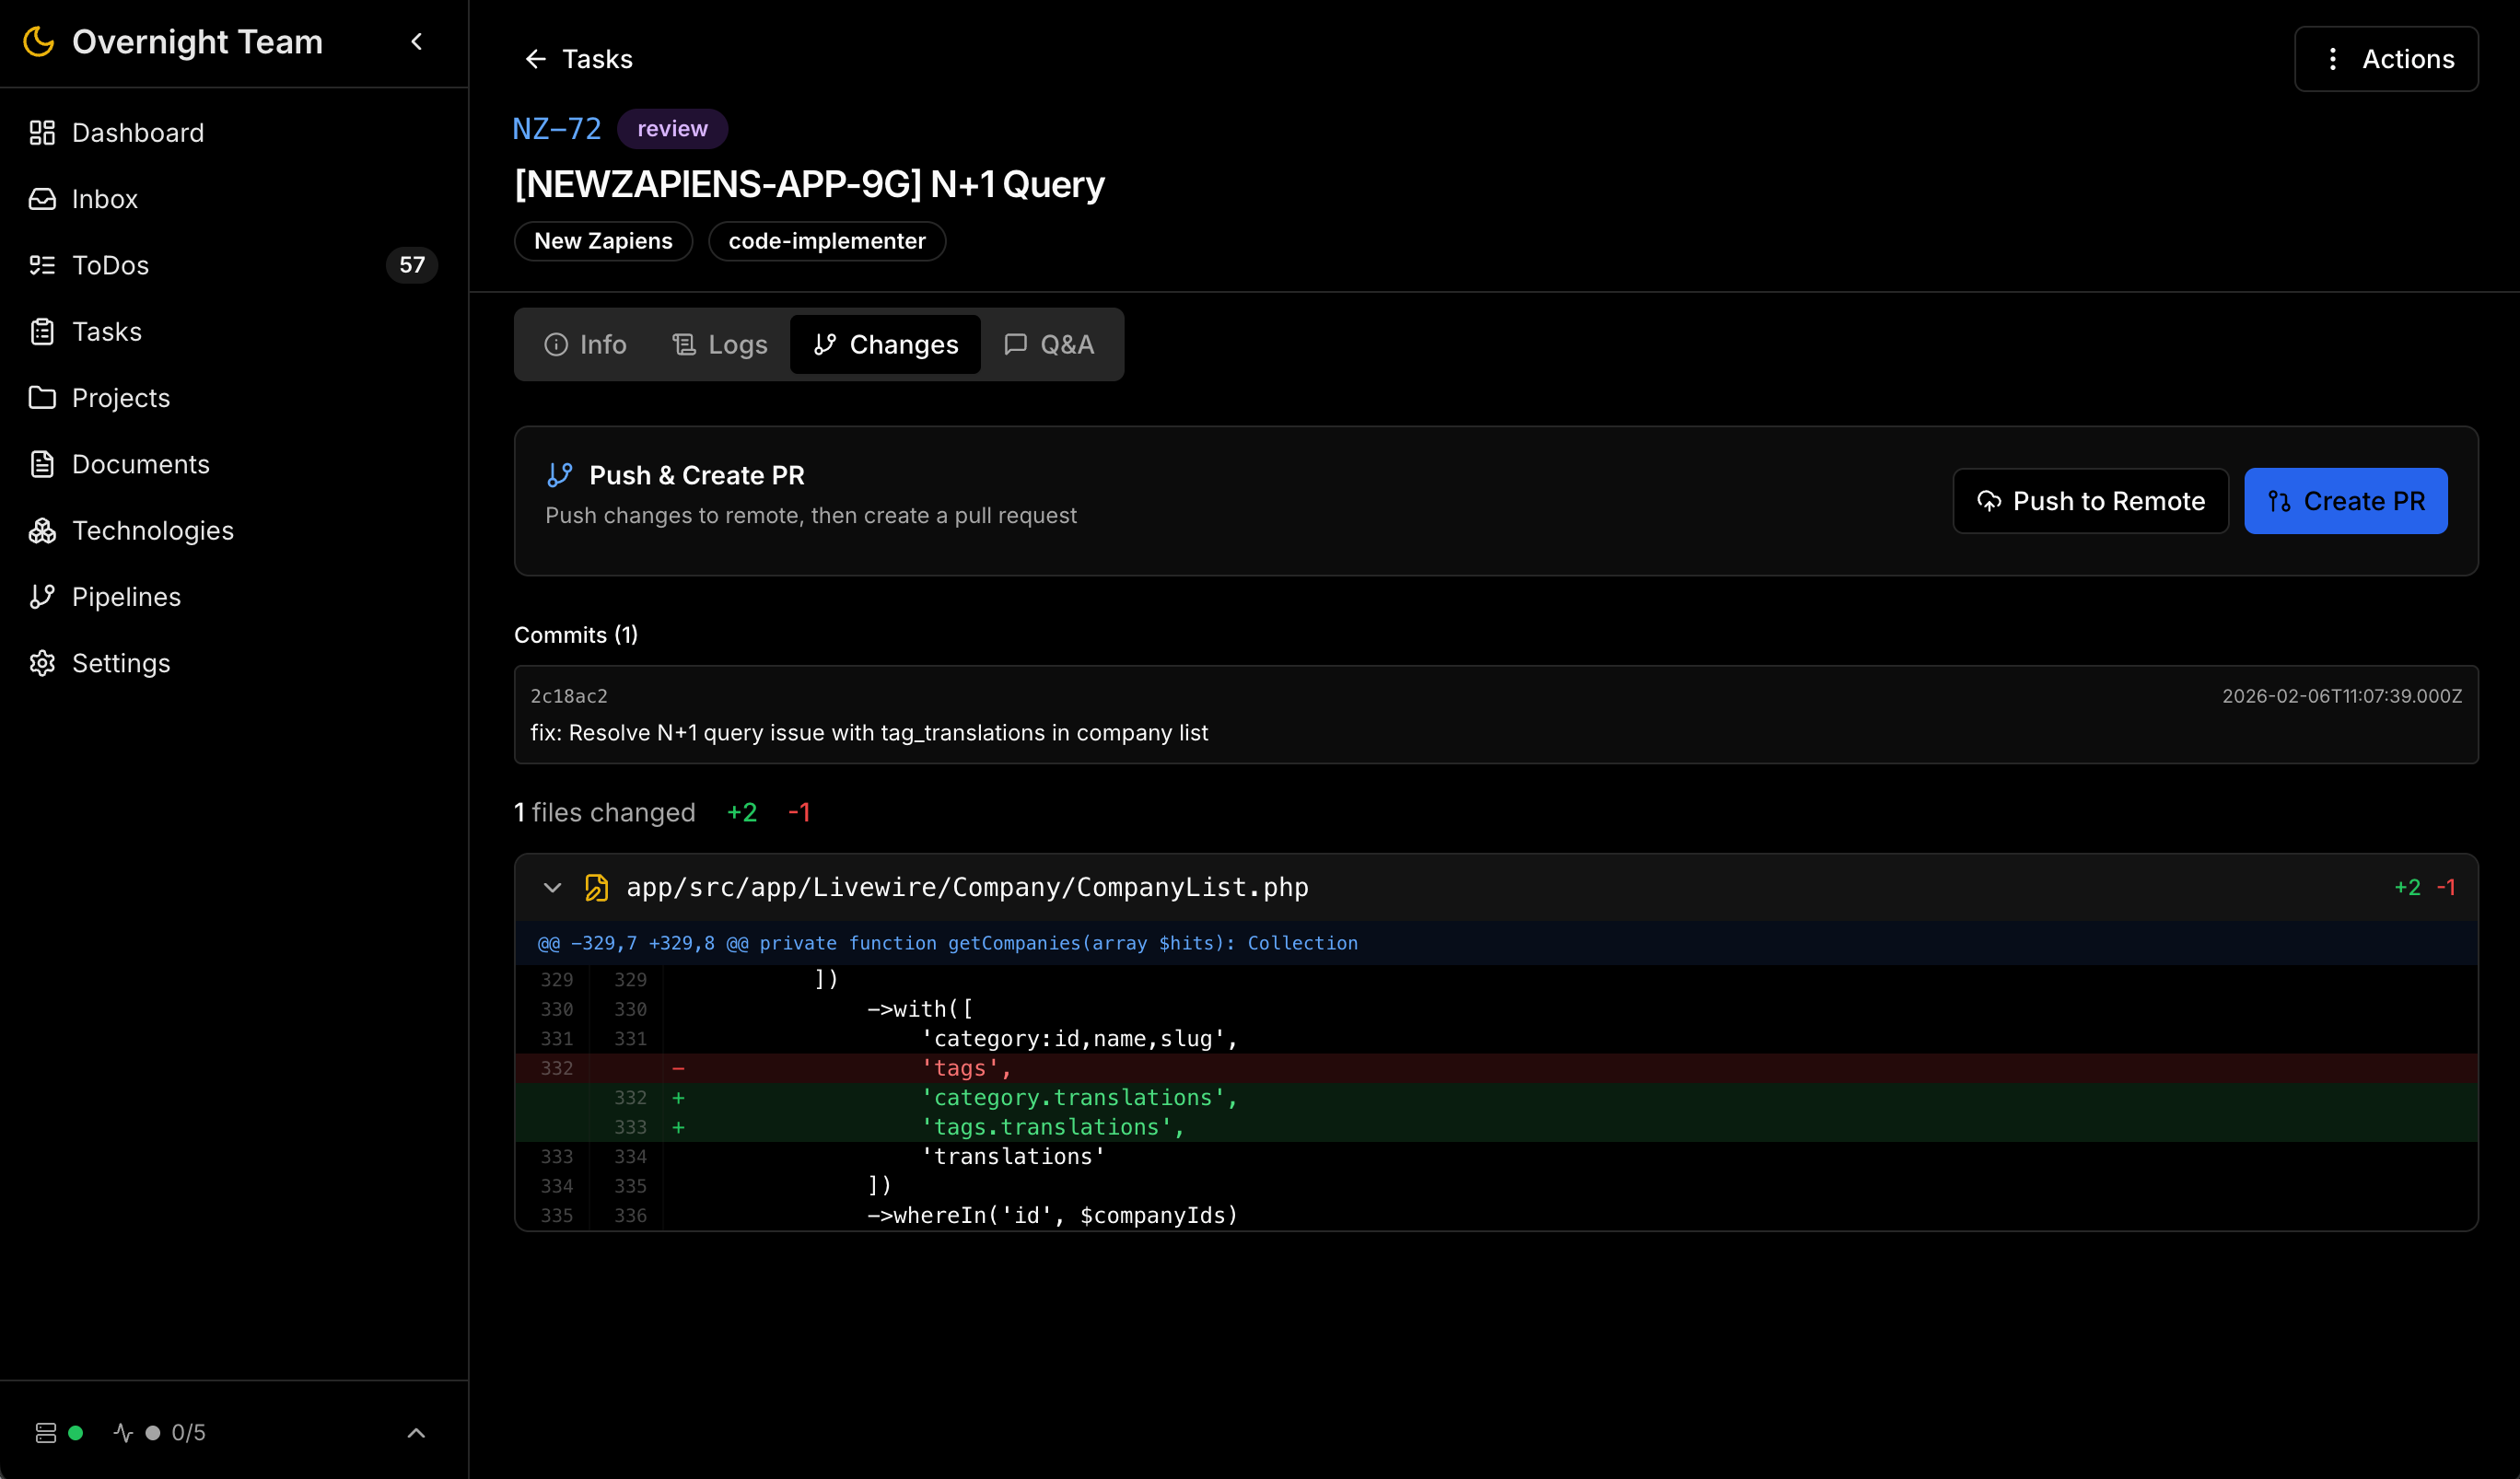2520x1479 pixels.
Task: Click the Create PR button
Action: (x=2345, y=501)
